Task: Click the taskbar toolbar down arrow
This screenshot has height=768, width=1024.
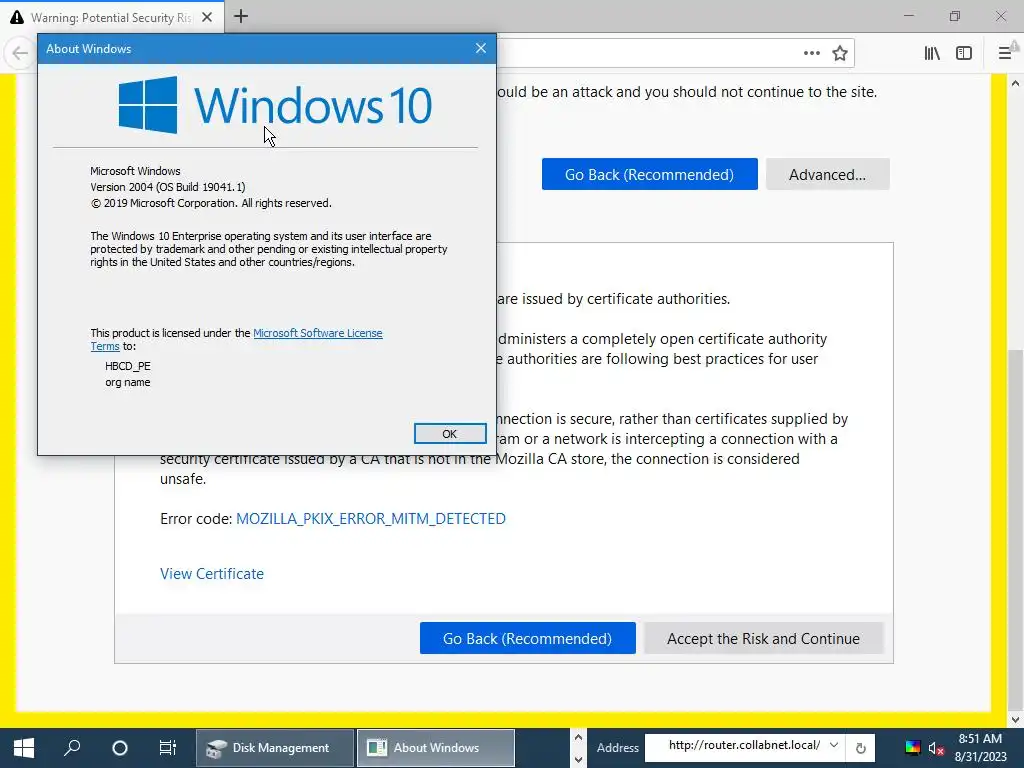Action: pyautogui.click(x=578, y=760)
